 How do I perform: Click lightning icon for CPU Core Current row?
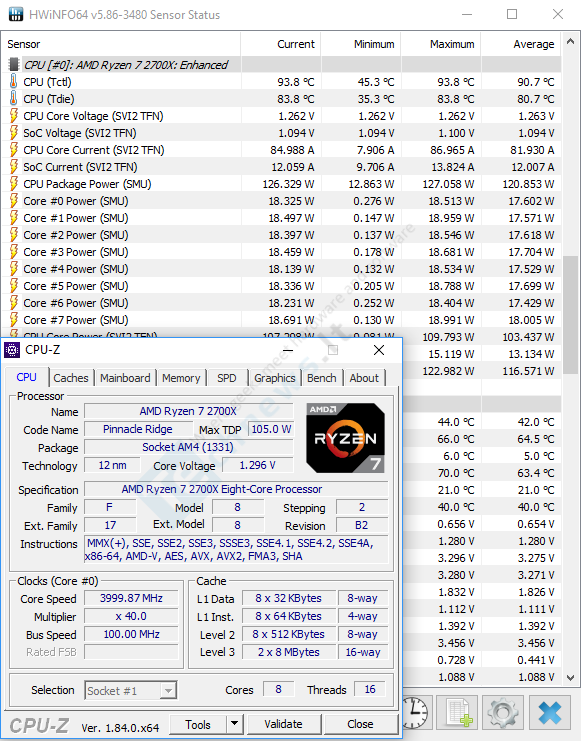(x=14, y=149)
